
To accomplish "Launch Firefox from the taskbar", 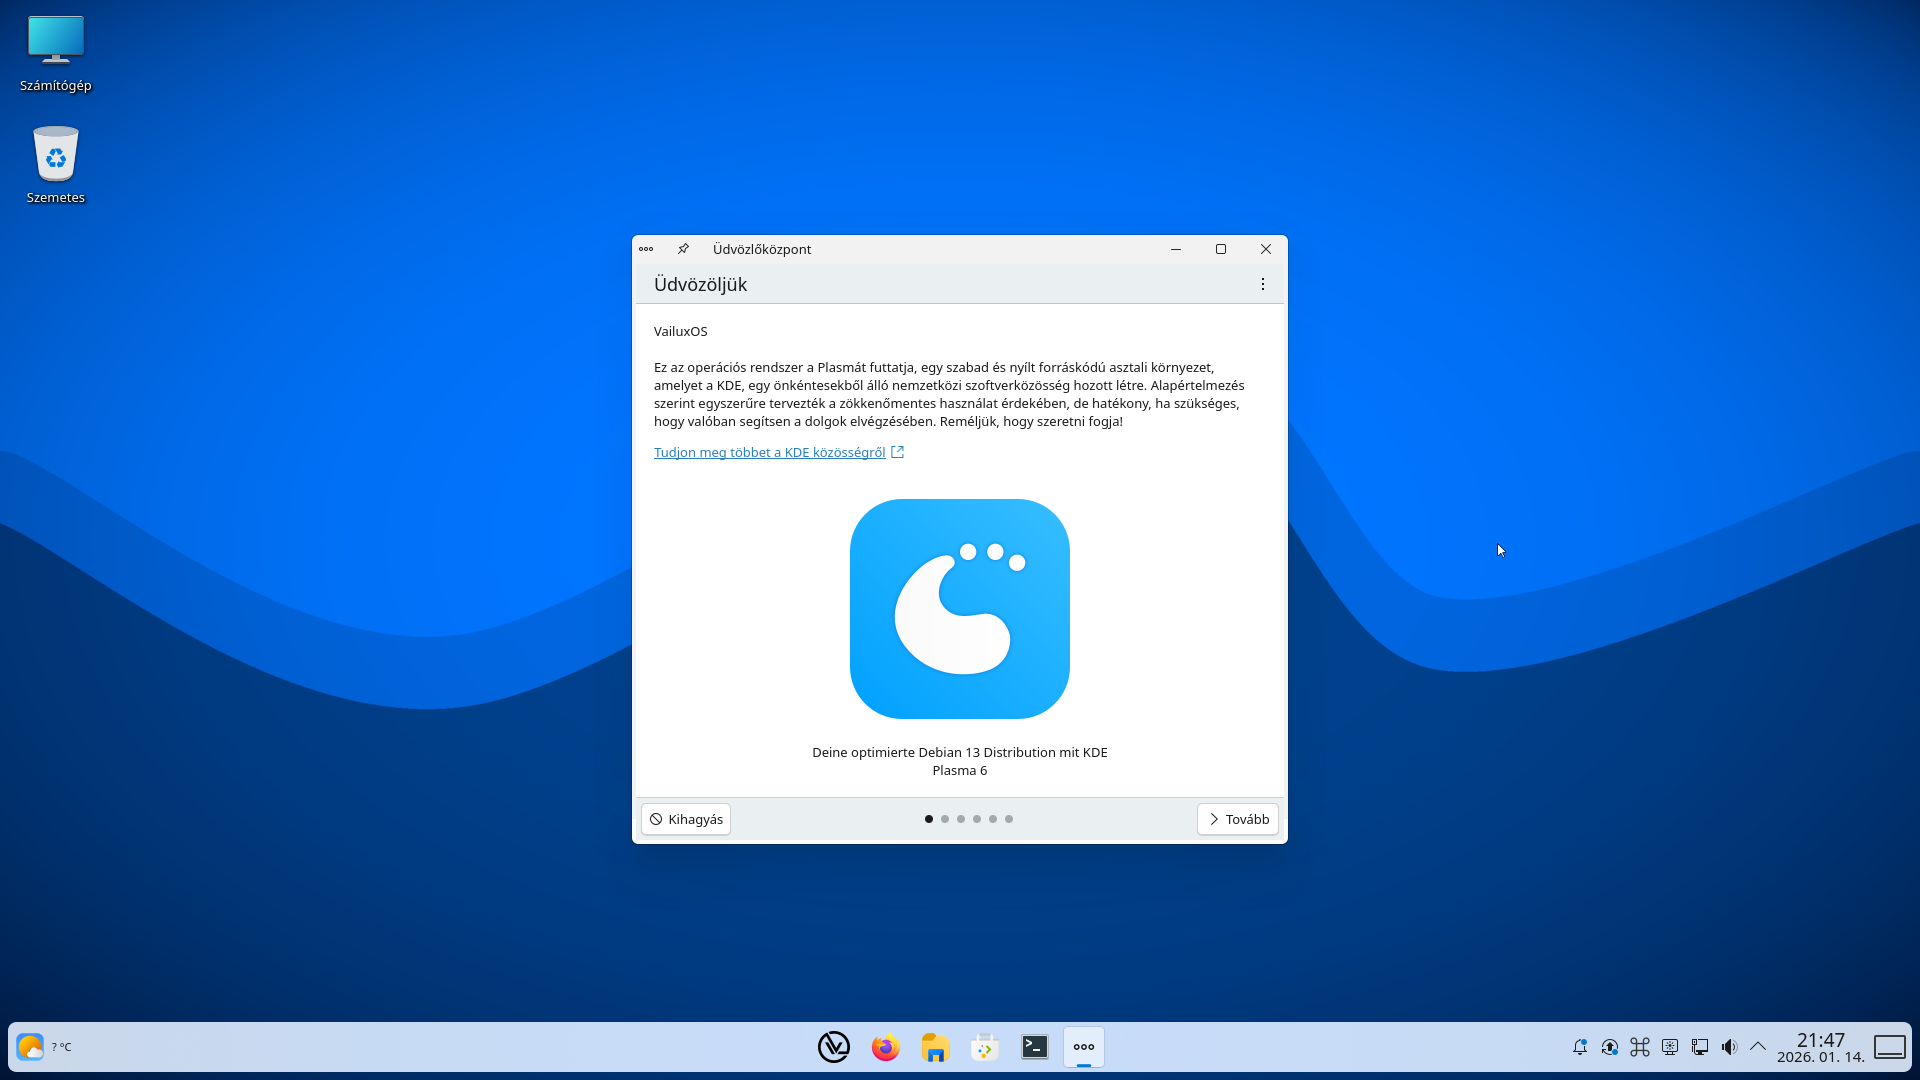I will (x=885, y=1047).
